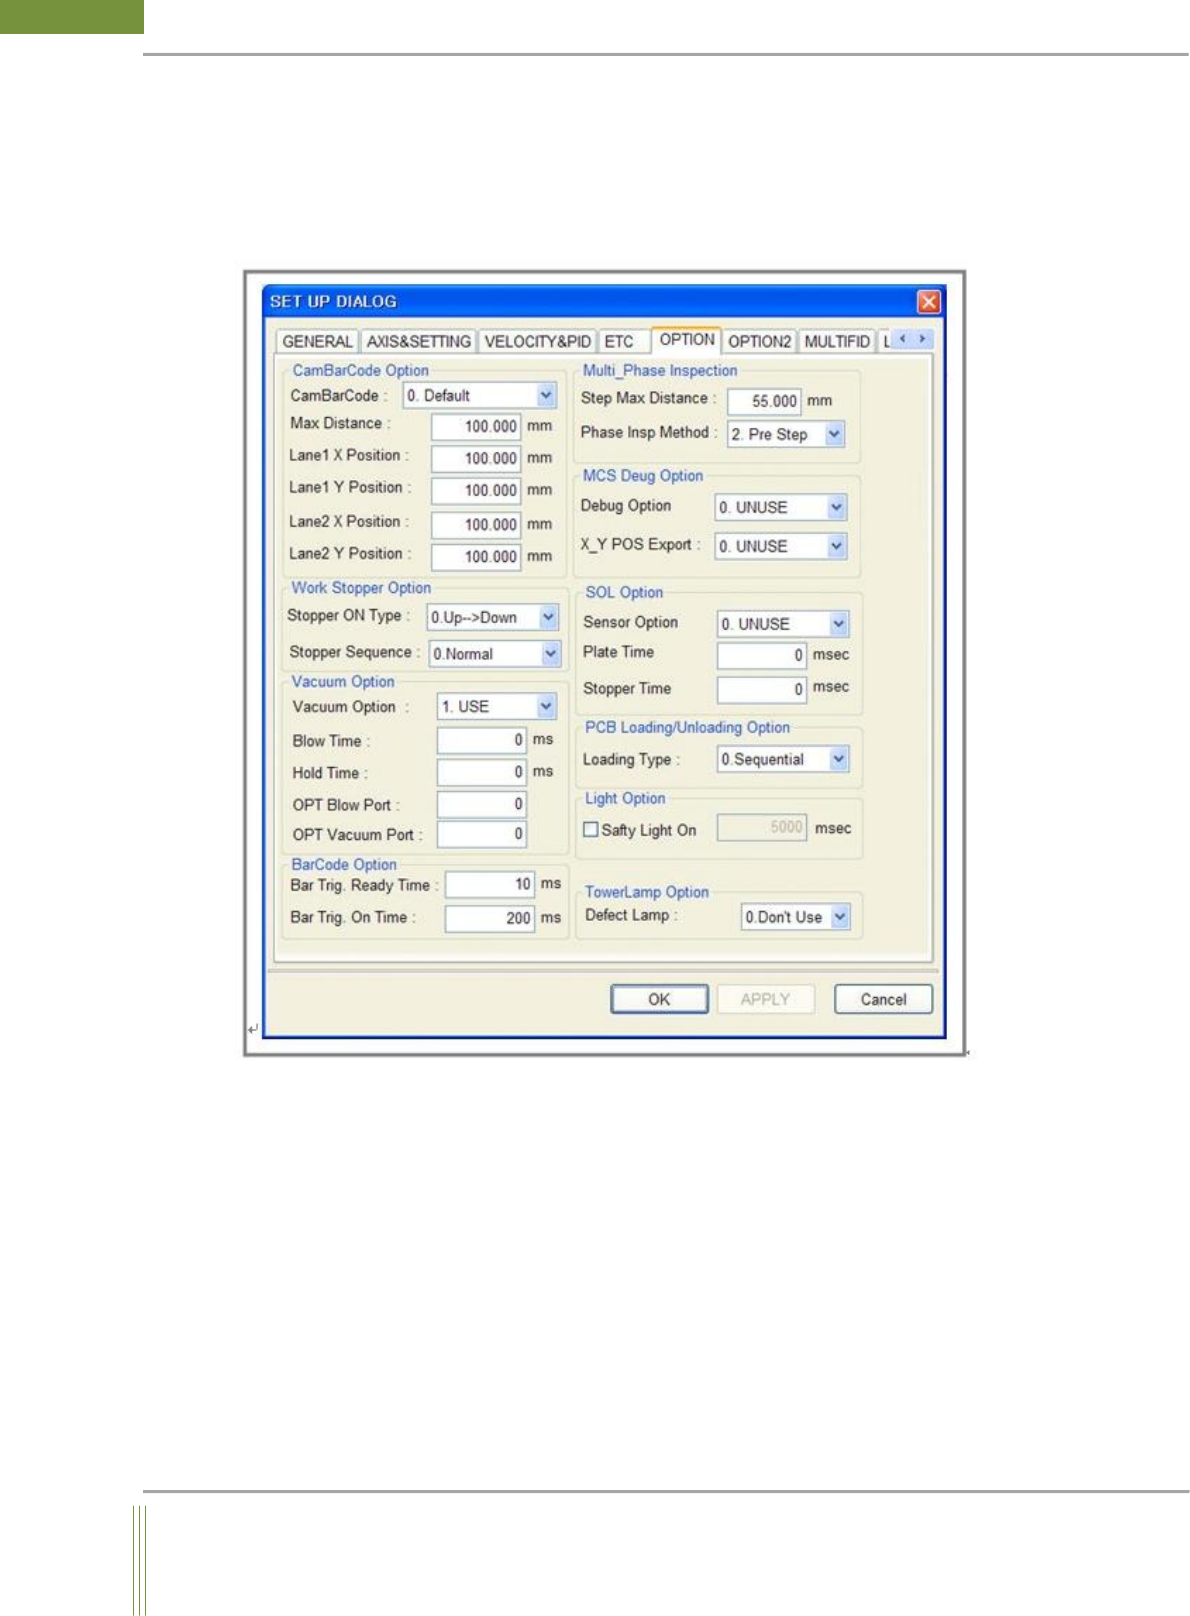This screenshot has width=1190, height=1616.
Task: Click the Max Distance input field
Action: [476, 426]
